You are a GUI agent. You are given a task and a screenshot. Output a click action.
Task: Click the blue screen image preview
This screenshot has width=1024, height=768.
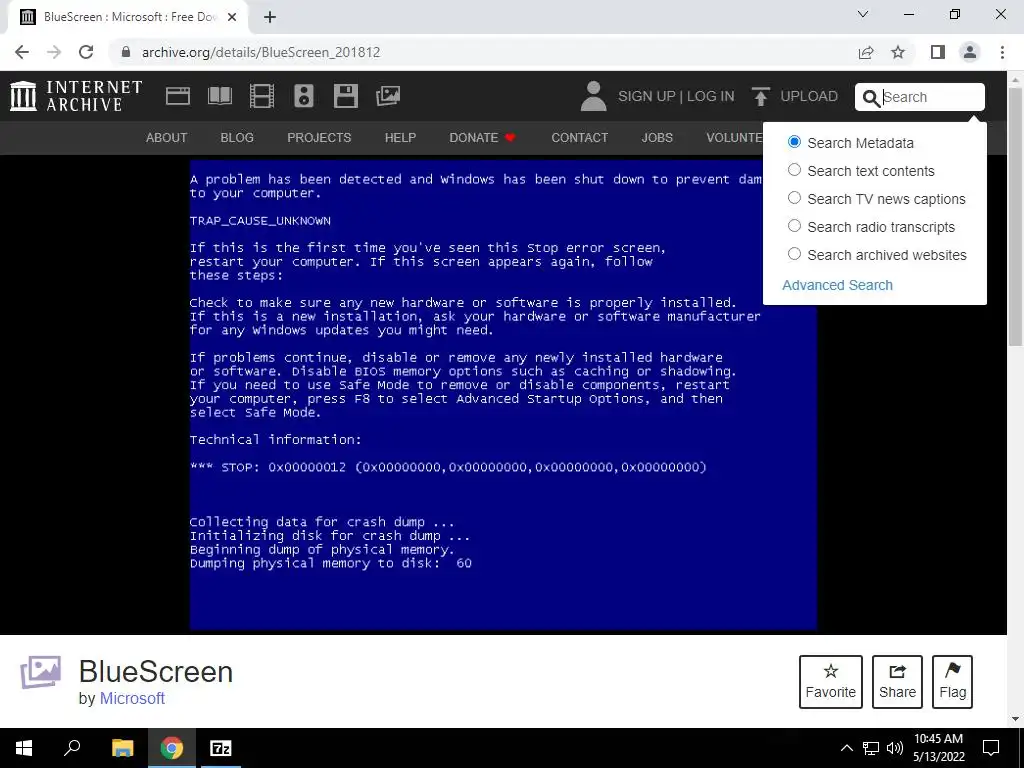pyautogui.click(x=503, y=395)
